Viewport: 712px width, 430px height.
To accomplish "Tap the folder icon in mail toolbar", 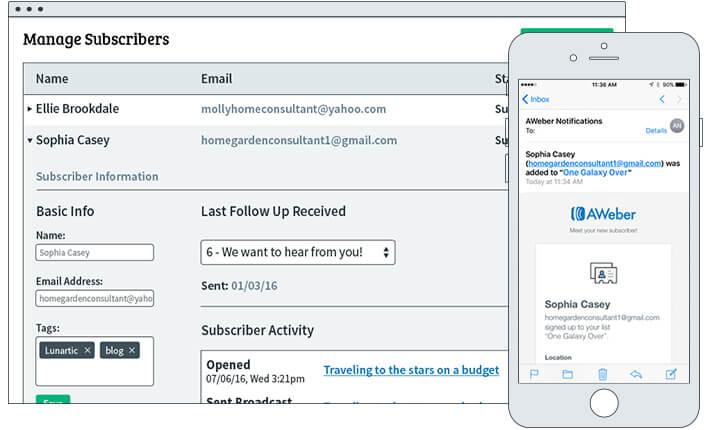I will [568, 374].
